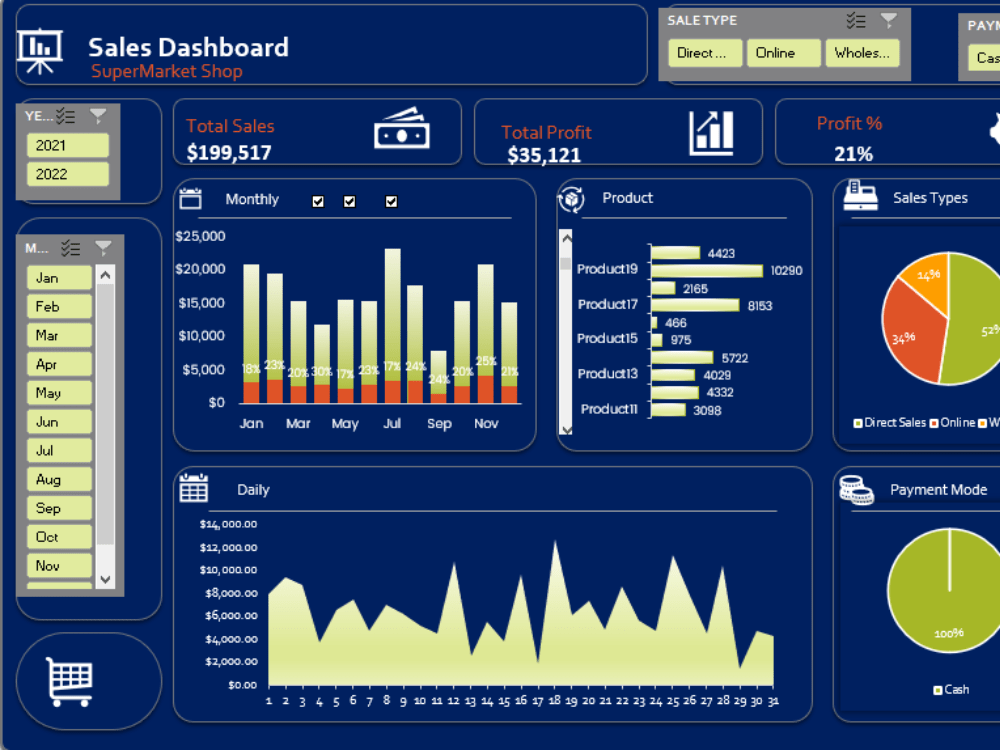Select year 2021 in slicer
This screenshot has width=1000, height=750.
pos(68,145)
